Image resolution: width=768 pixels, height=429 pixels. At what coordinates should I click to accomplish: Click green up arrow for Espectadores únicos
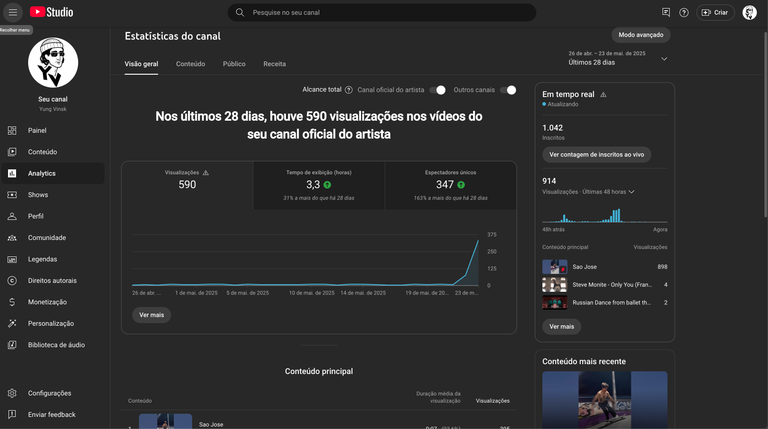461,185
